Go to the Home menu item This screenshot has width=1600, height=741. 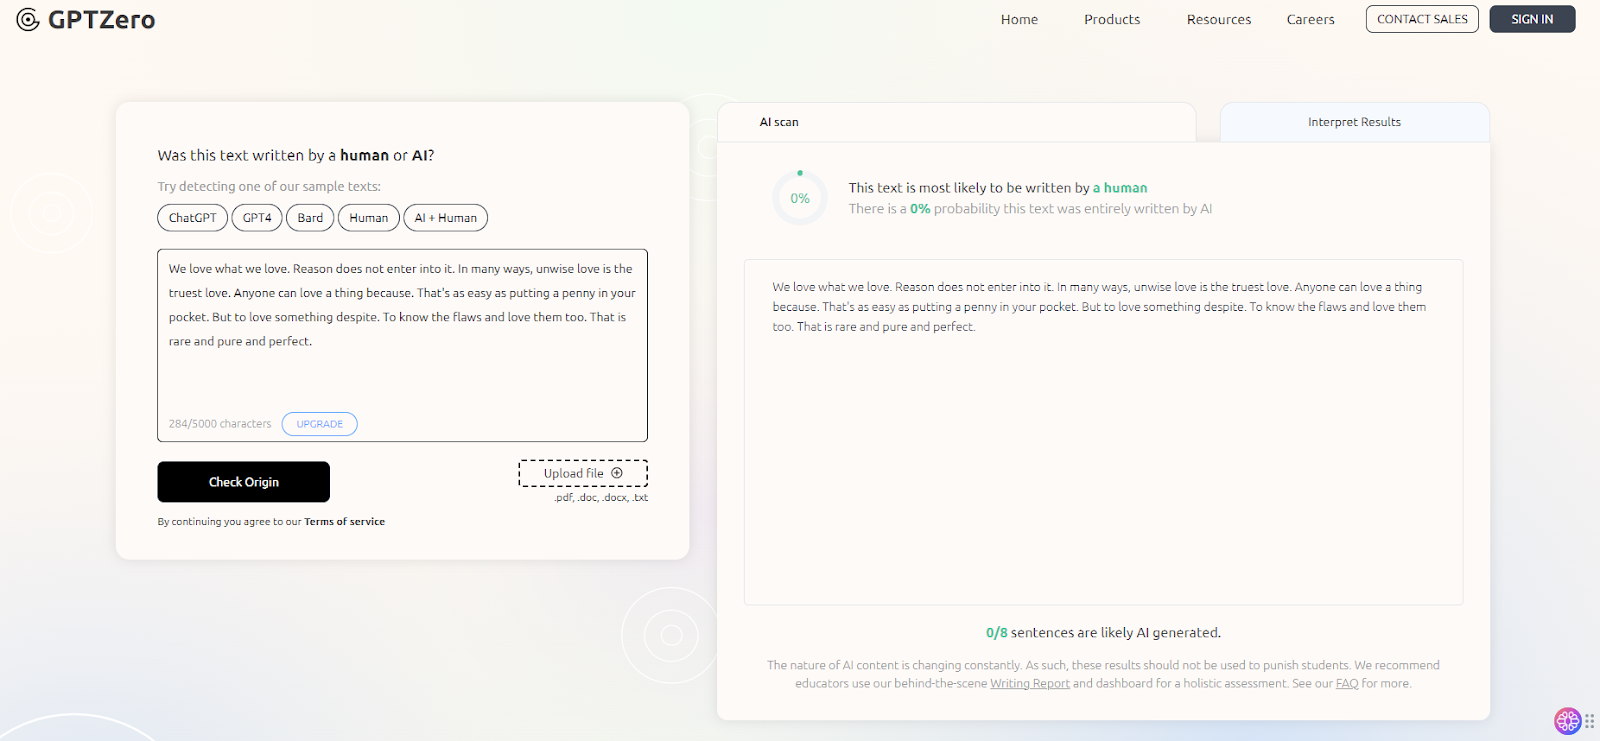point(1019,19)
